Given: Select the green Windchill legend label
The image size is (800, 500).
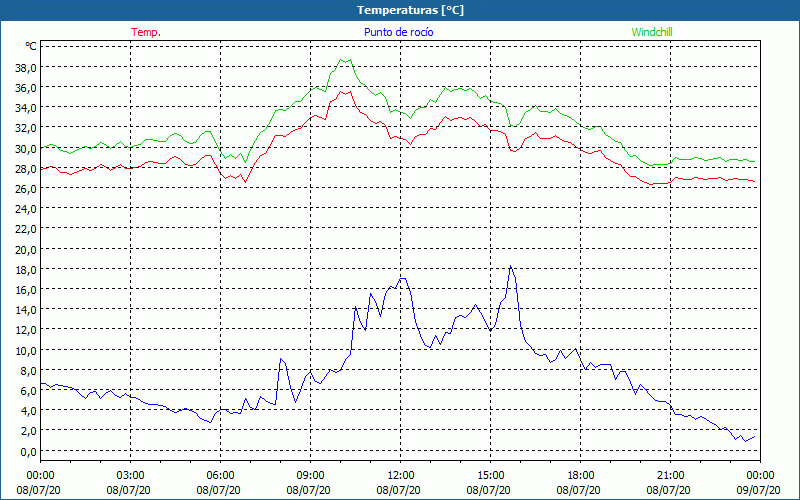Looking at the screenshot, I should point(652,32).
